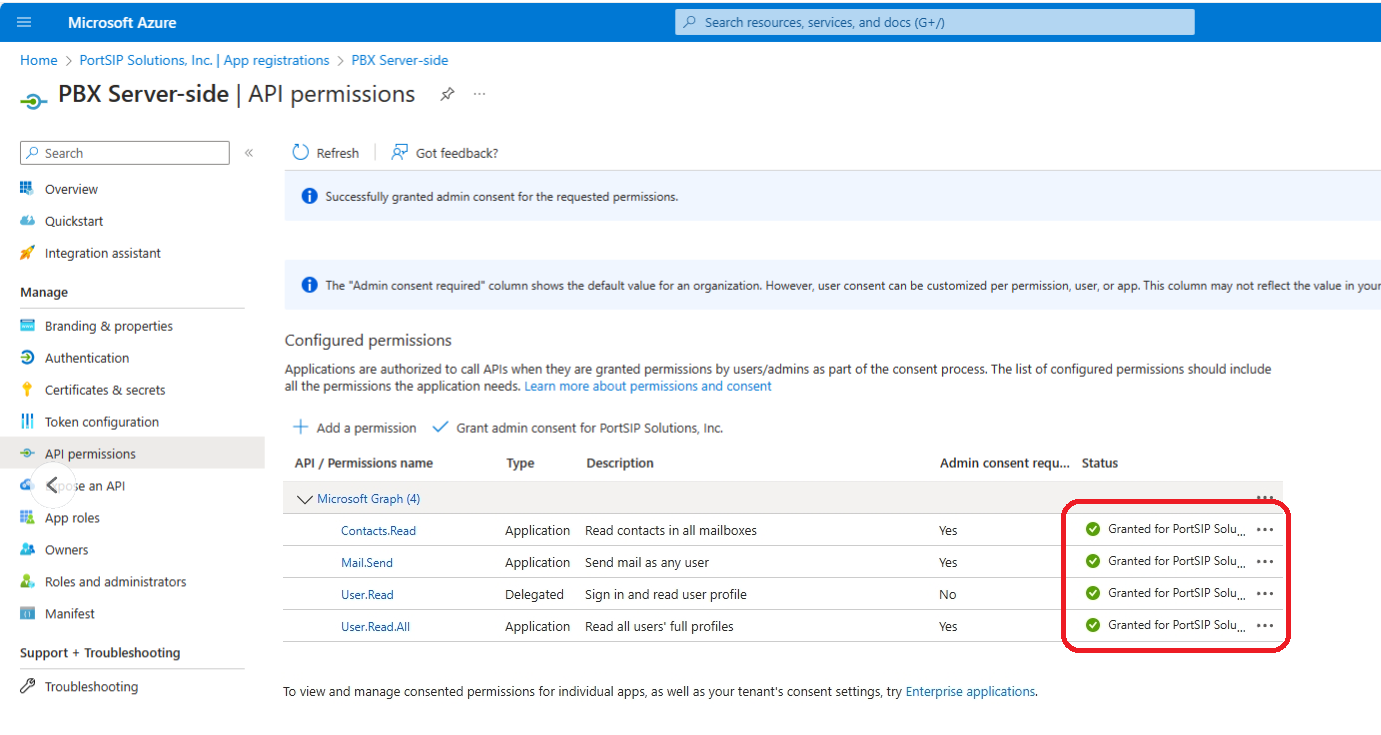Viewport: 1381px width, 735px height.
Task: Click the top search resources box
Action: point(934,22)
